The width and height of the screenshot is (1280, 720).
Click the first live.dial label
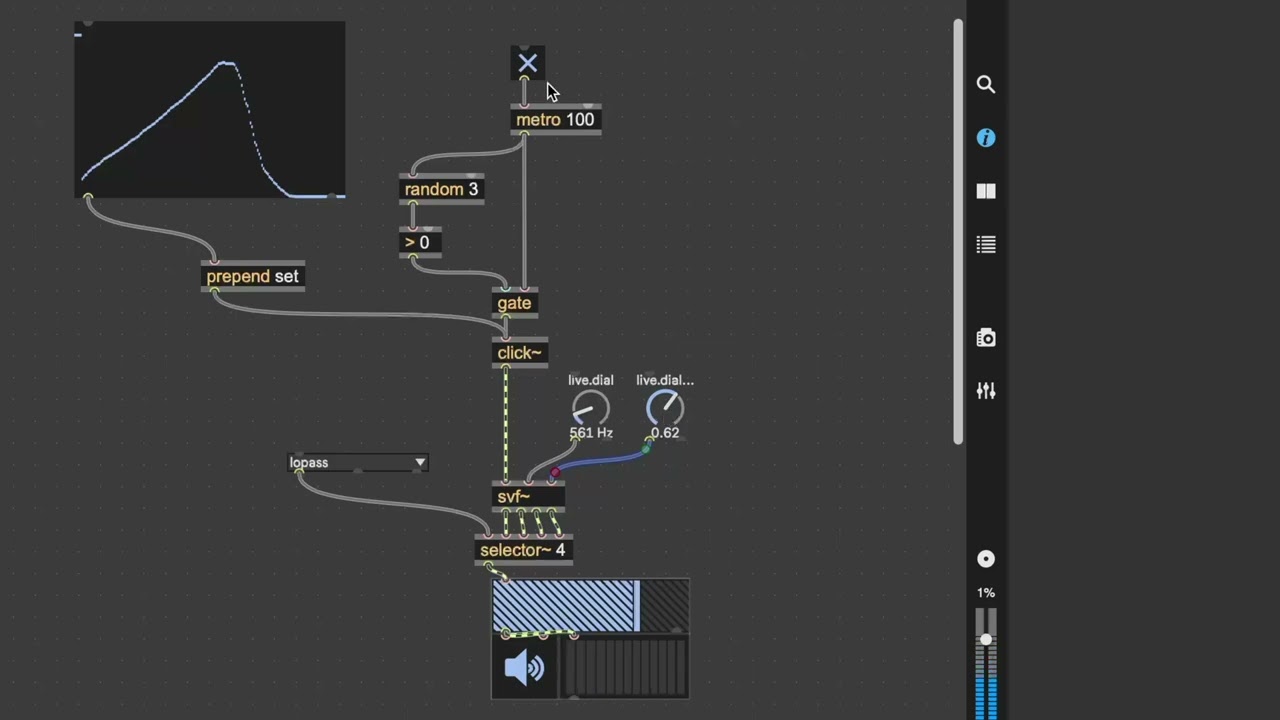[590, 380]
